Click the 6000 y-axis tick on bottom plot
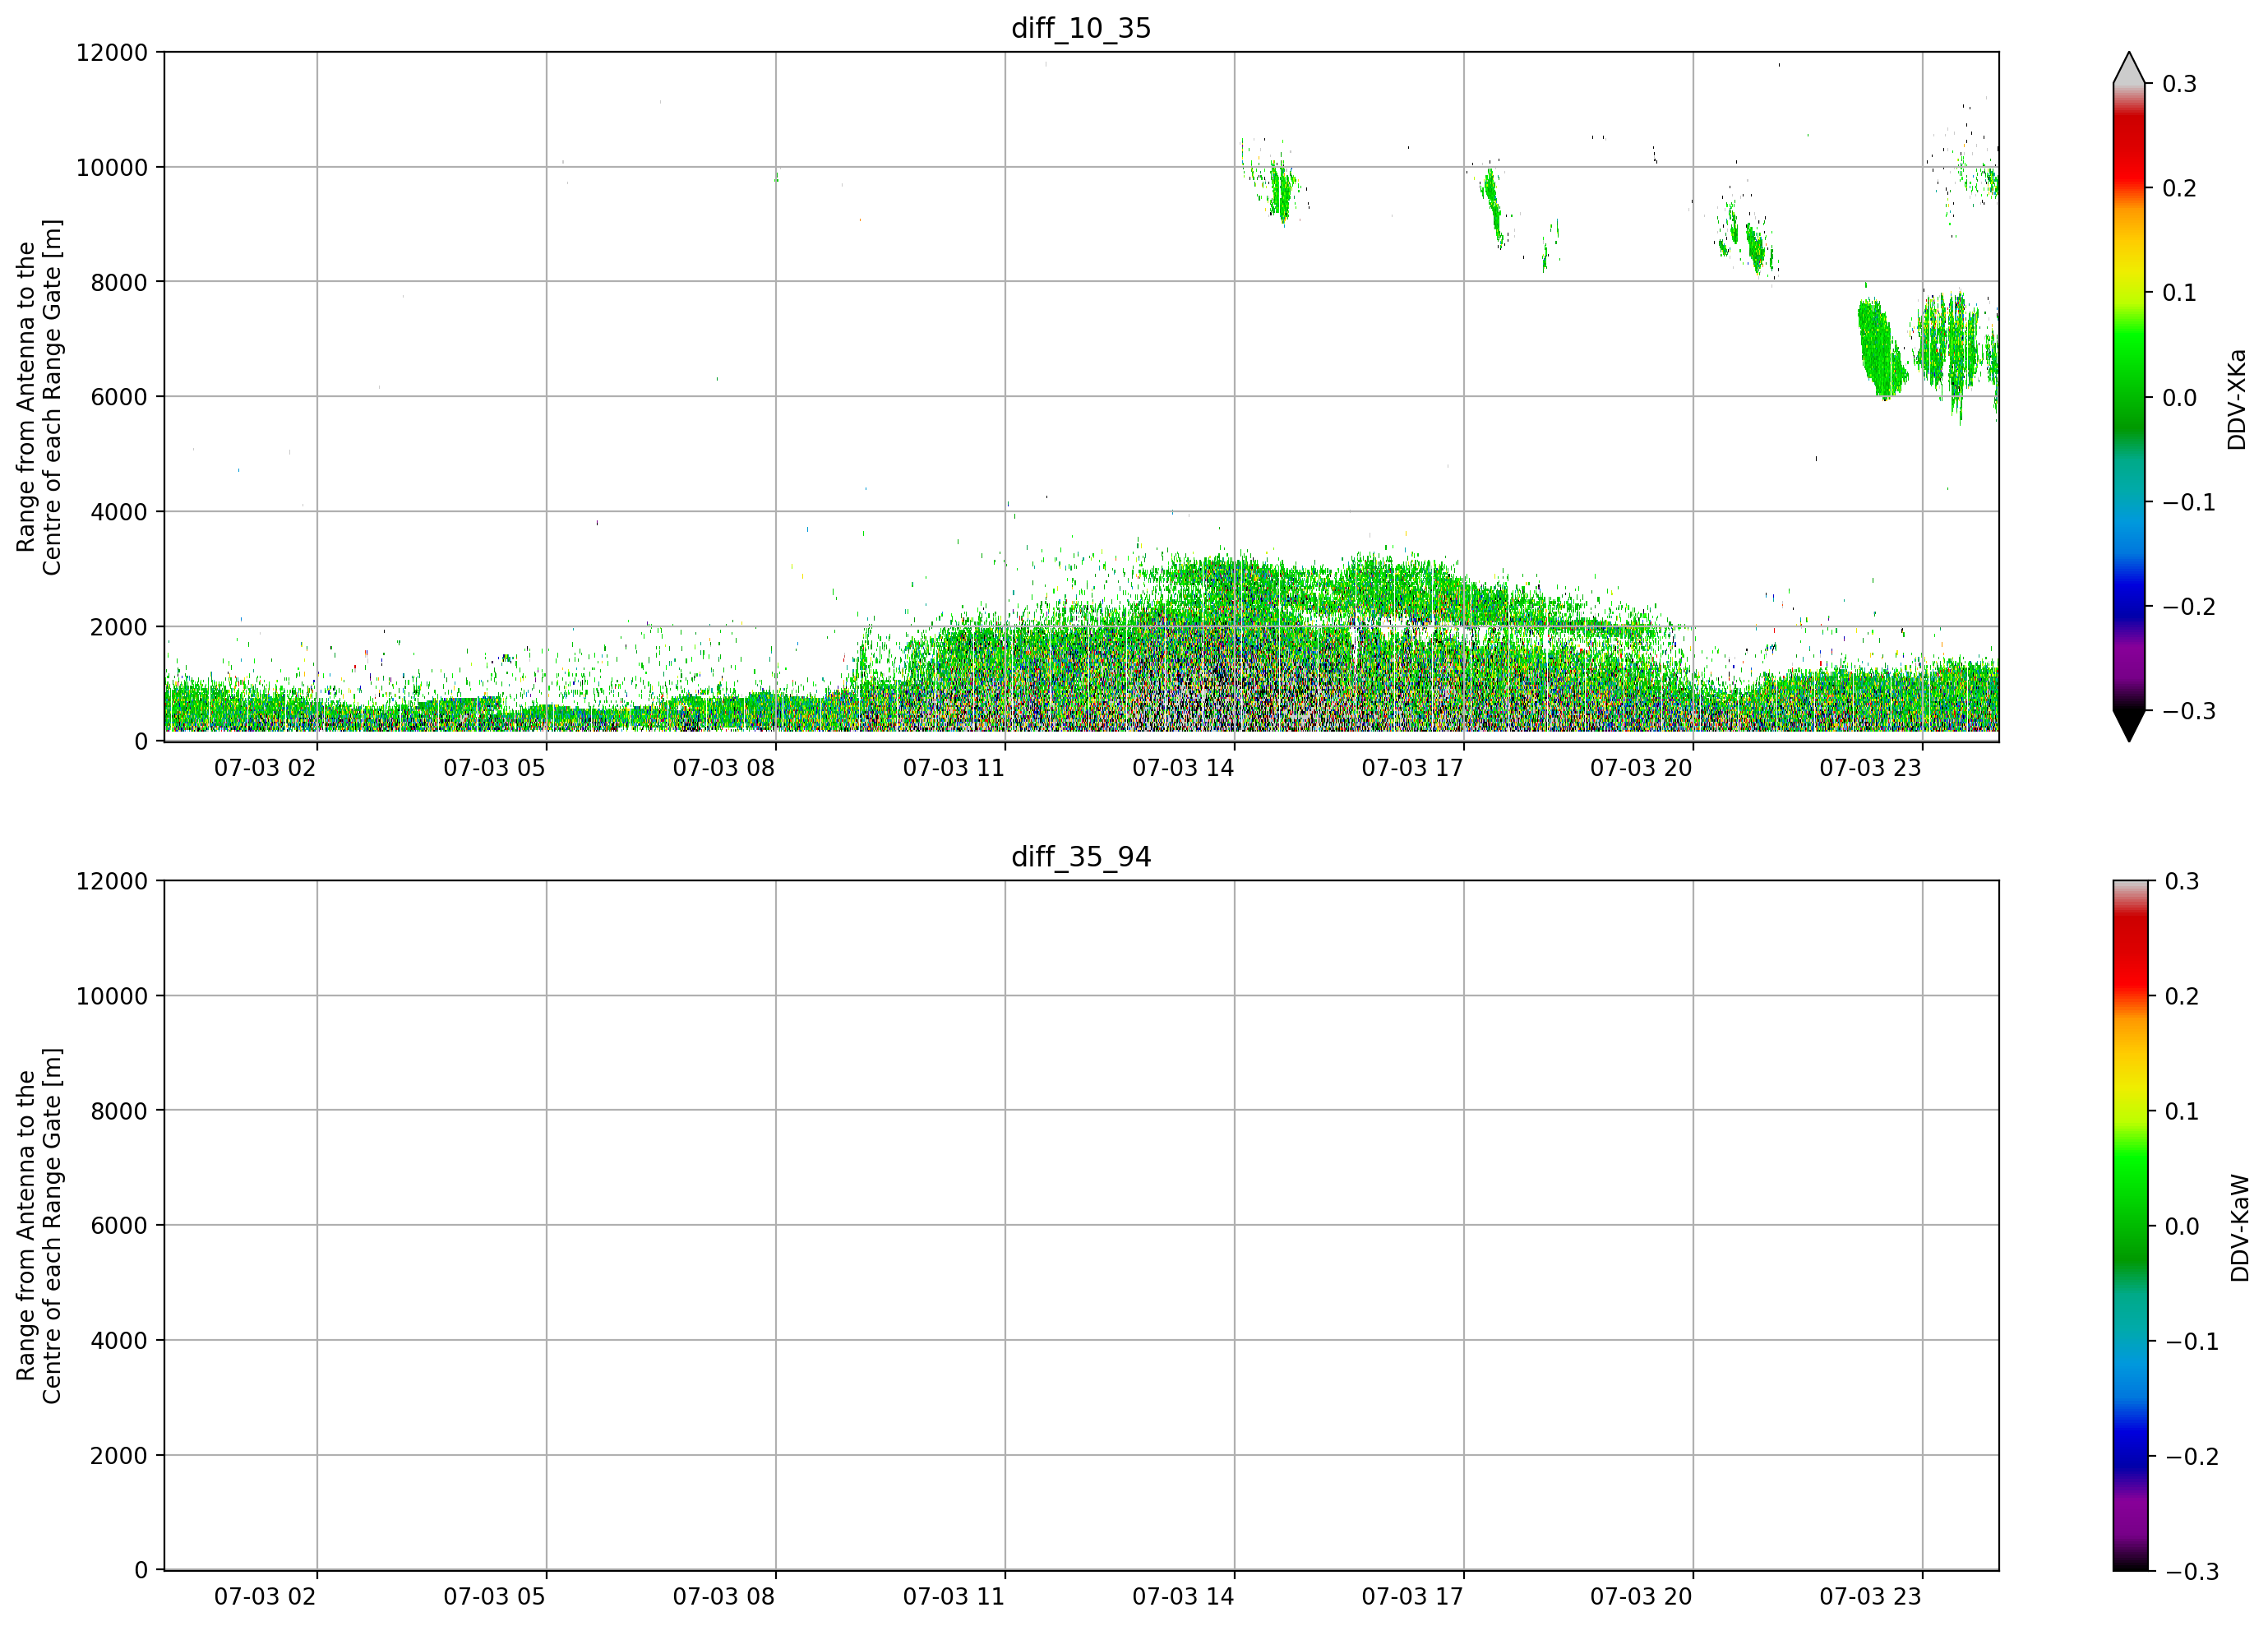Image resolution: width=2268 pixels, height=1626 pixels. (x=119, y=1226)
